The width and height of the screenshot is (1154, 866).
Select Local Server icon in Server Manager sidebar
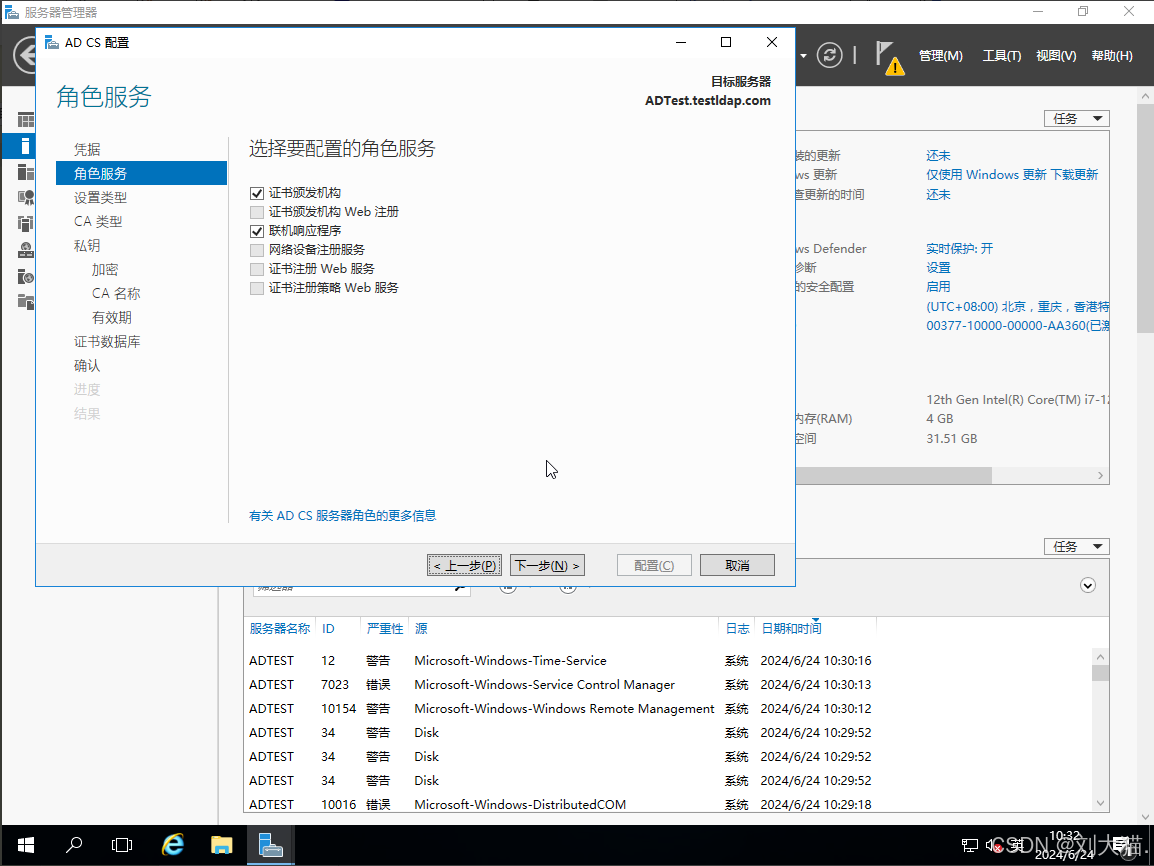pos(25,146)
